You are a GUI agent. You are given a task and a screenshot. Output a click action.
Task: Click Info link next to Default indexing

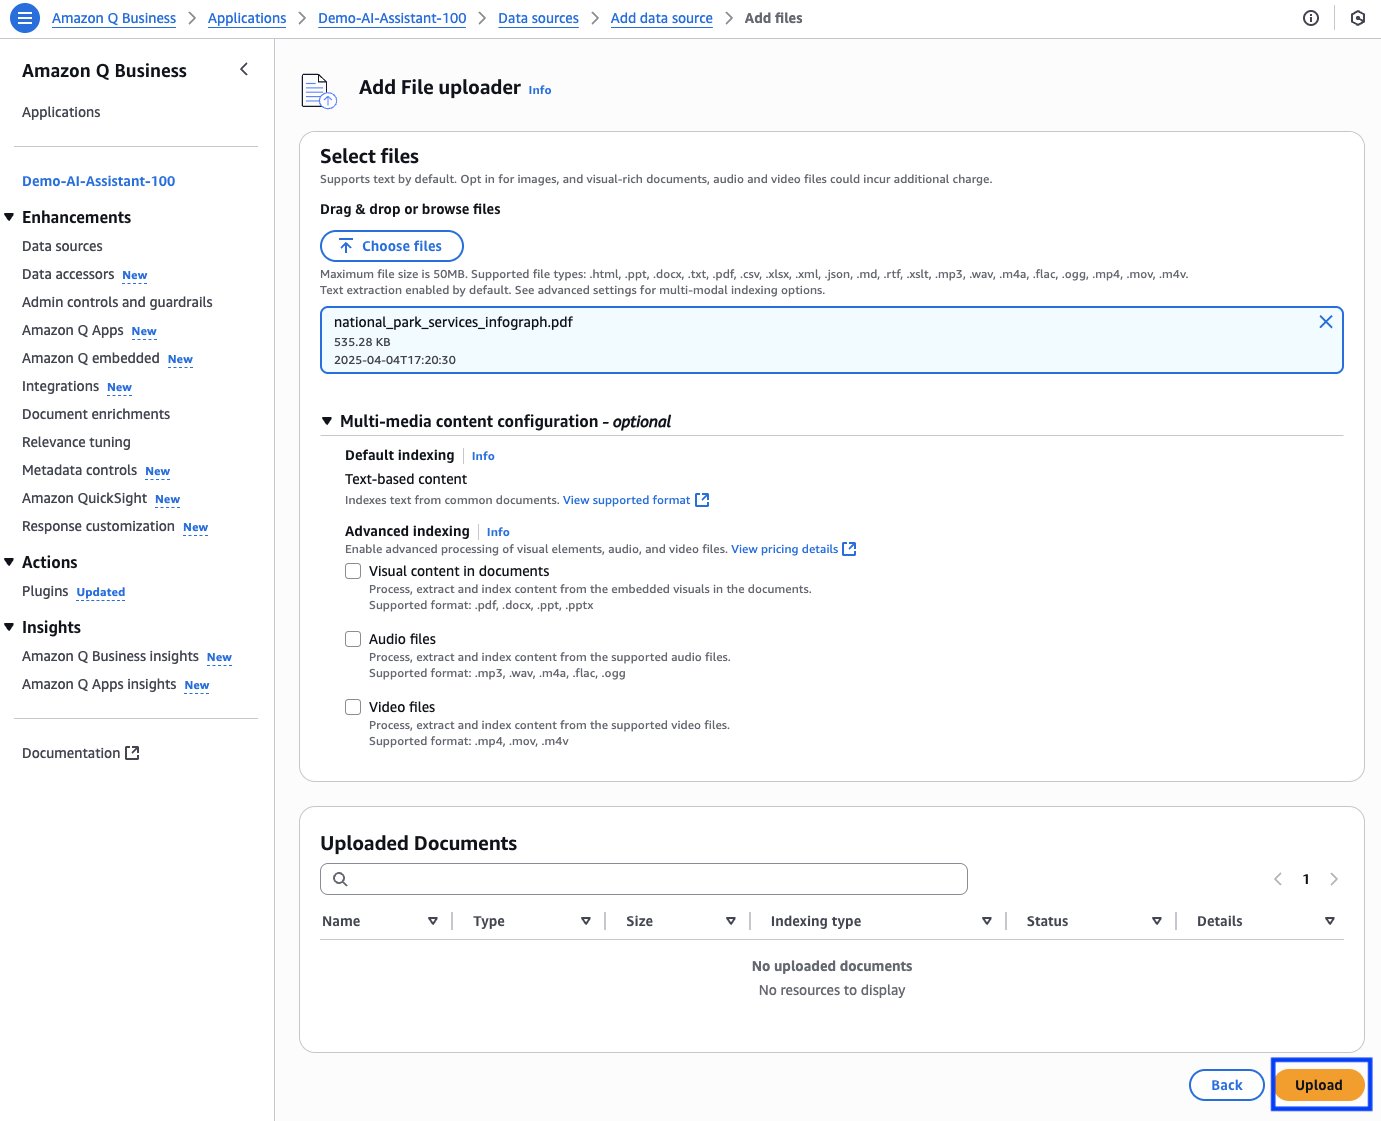483,456
